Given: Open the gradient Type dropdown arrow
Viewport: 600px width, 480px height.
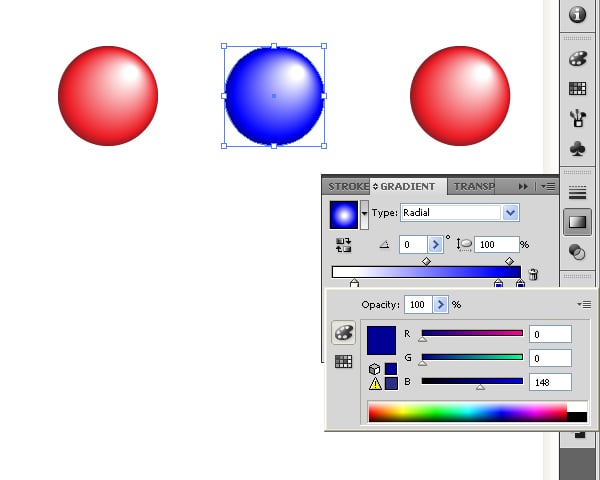Looking at the screenshot, I should pyautogui.click(x=510, y=212).
